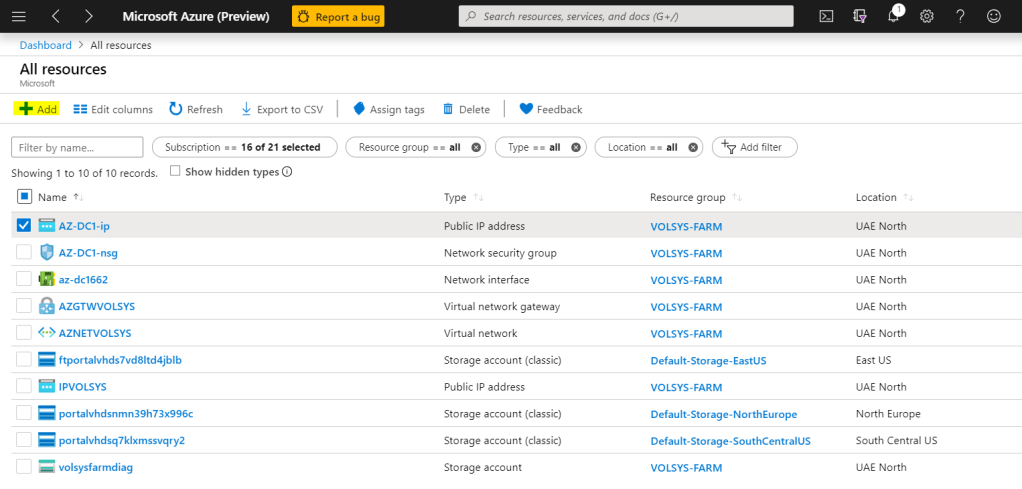Screen dimensions: 1022x489
Task: Open the directory and subscription filter icon
Action: pos(859,16)
